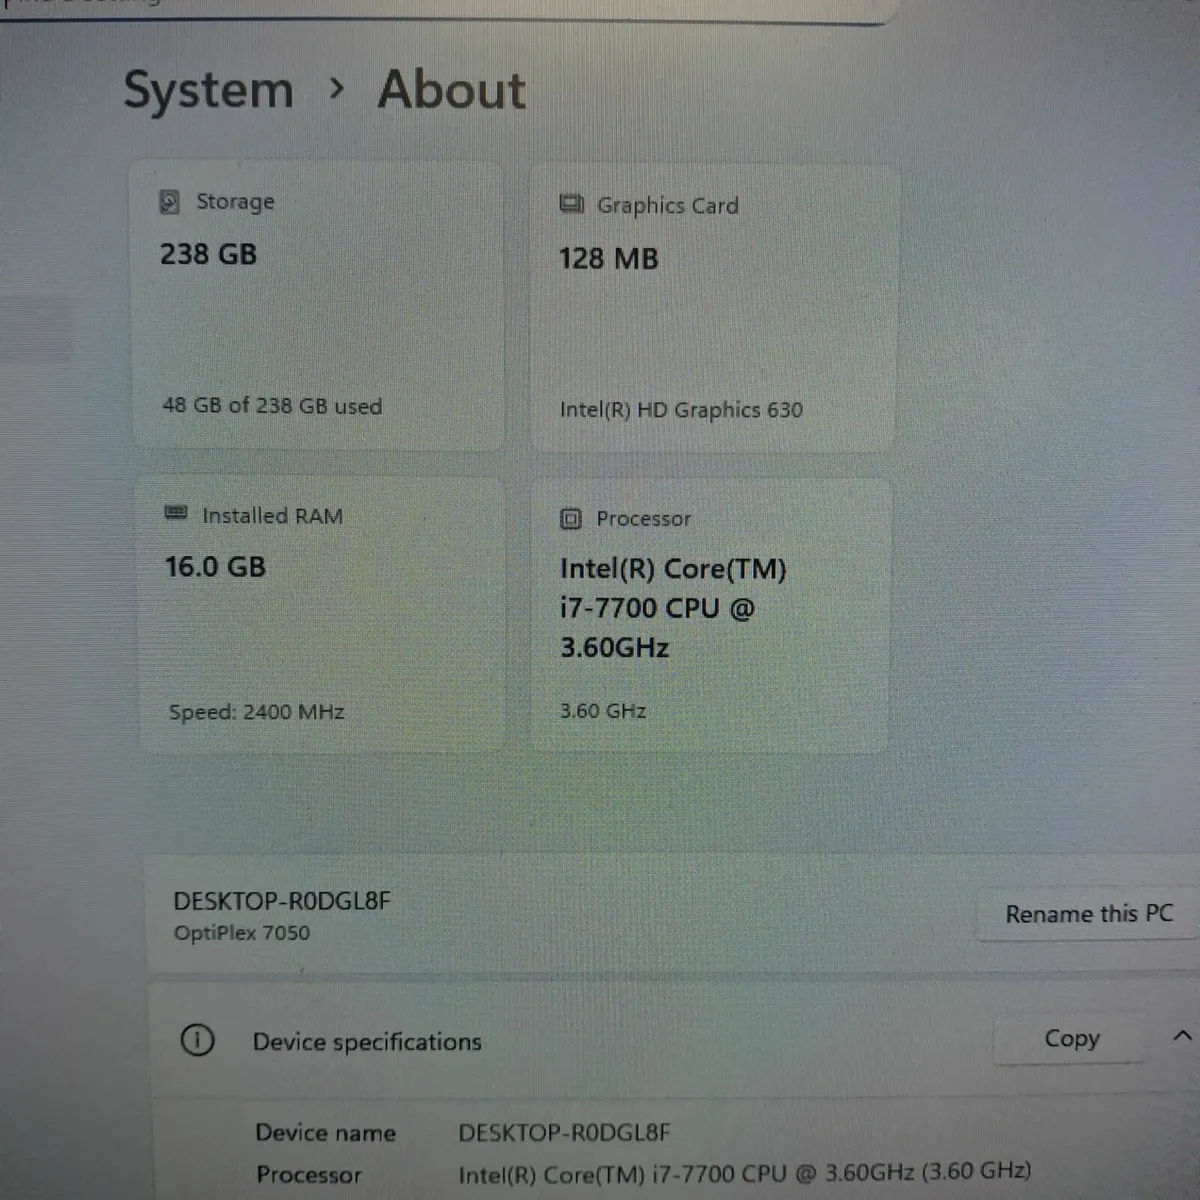
Task: Click the Intel HD Graphics 630 label
Action: coord(681,409)
